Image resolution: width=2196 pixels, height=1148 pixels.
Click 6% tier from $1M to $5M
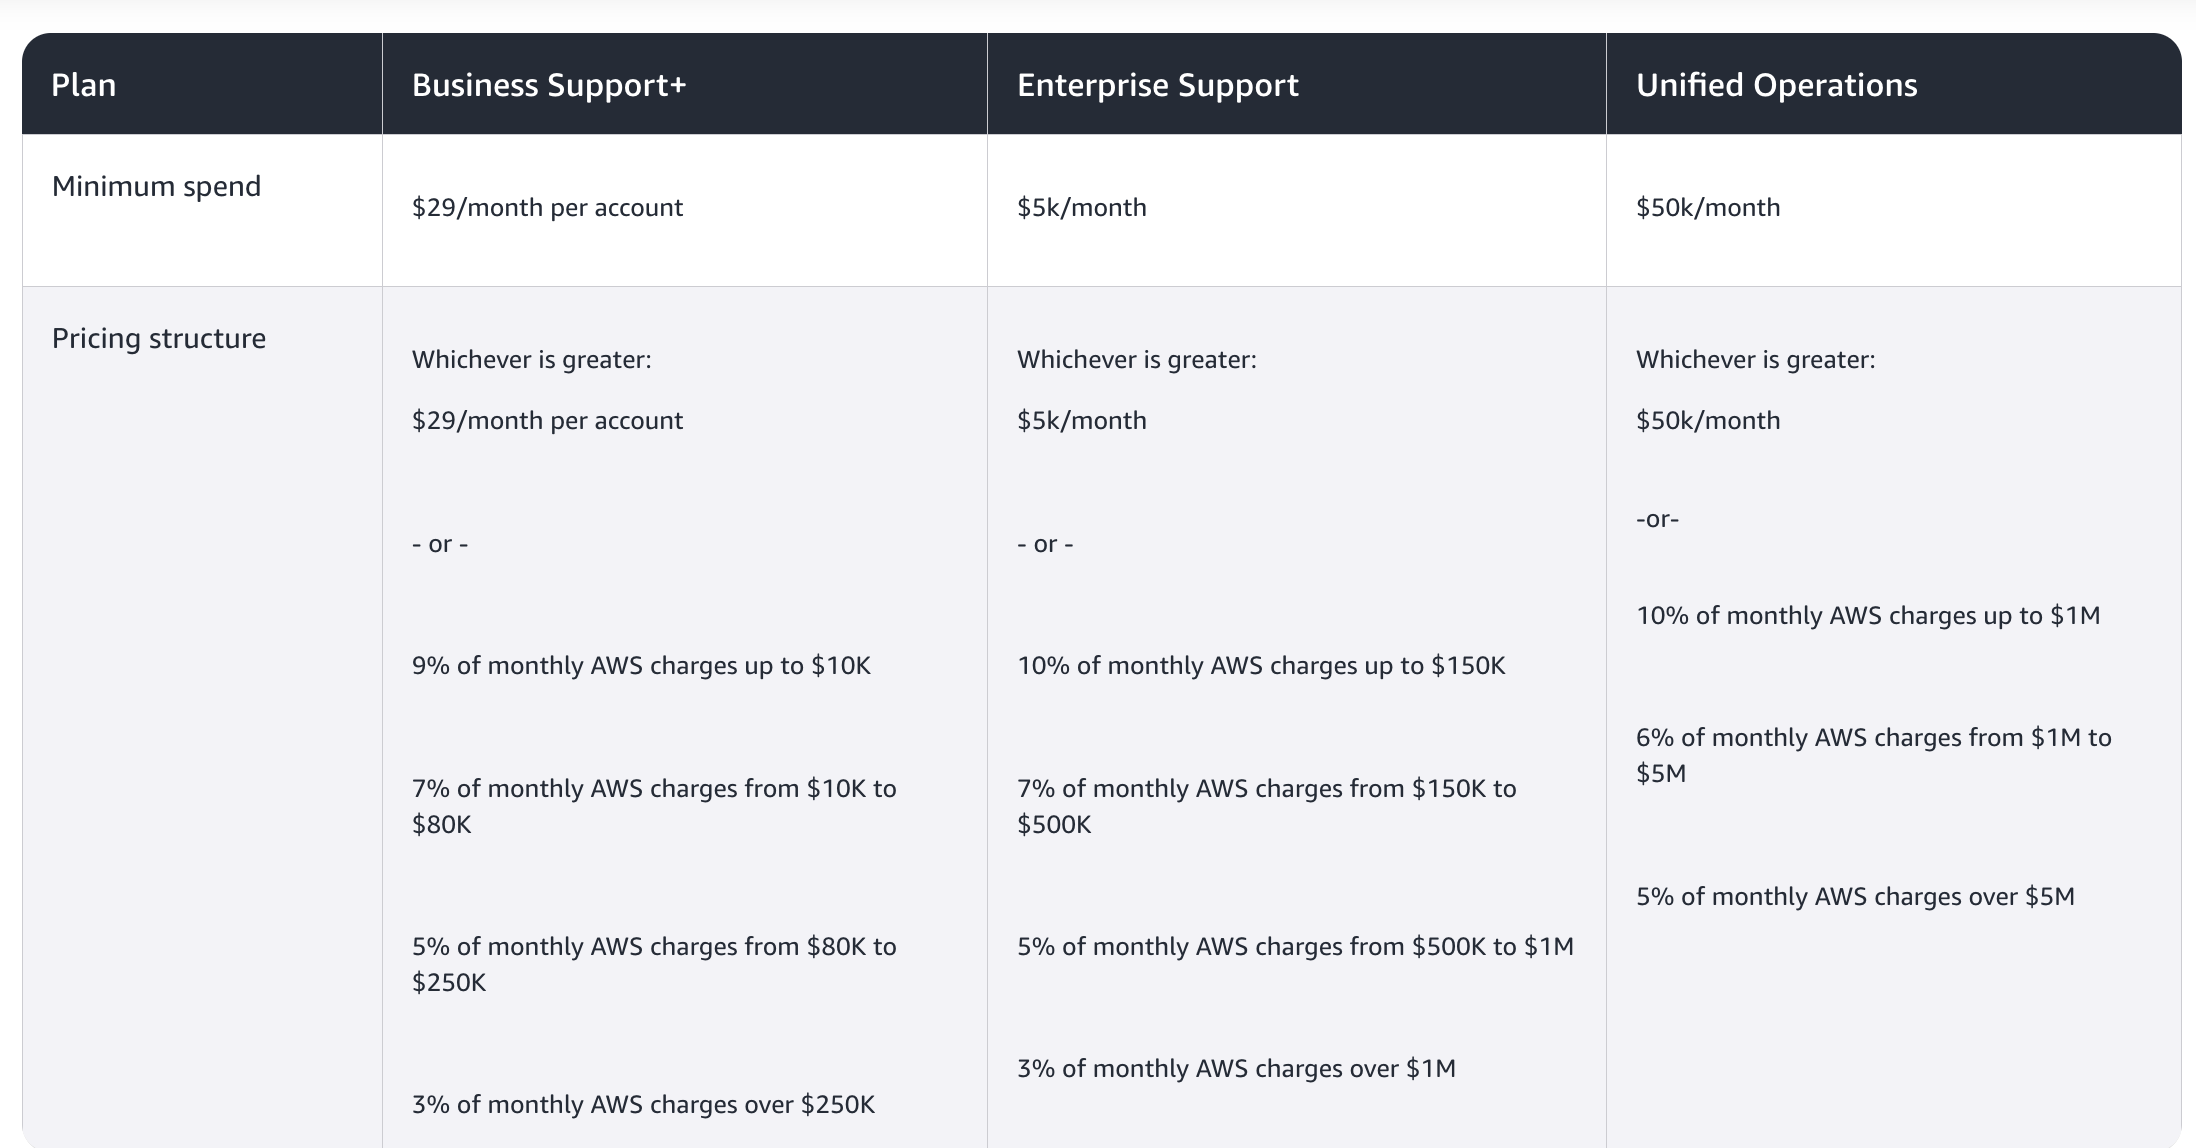tap(1873, 755)
